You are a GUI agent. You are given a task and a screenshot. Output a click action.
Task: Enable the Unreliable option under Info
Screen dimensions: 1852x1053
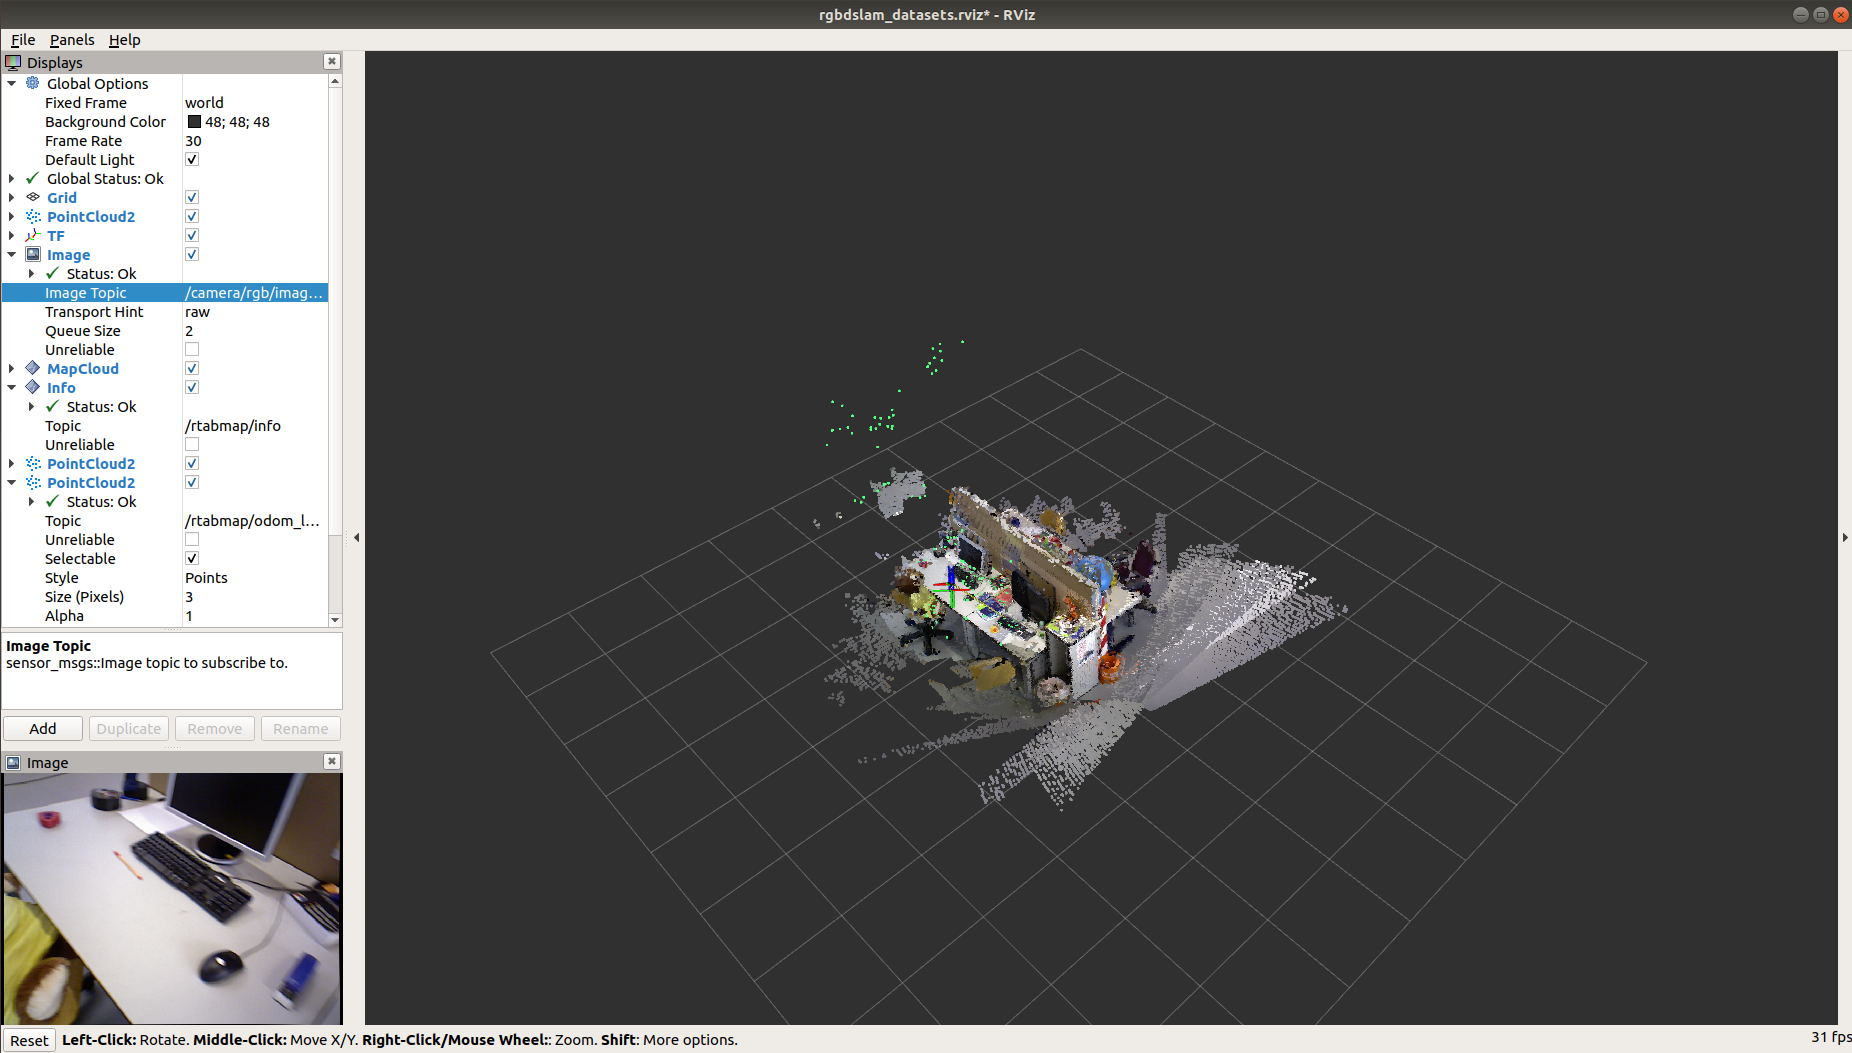191,444
